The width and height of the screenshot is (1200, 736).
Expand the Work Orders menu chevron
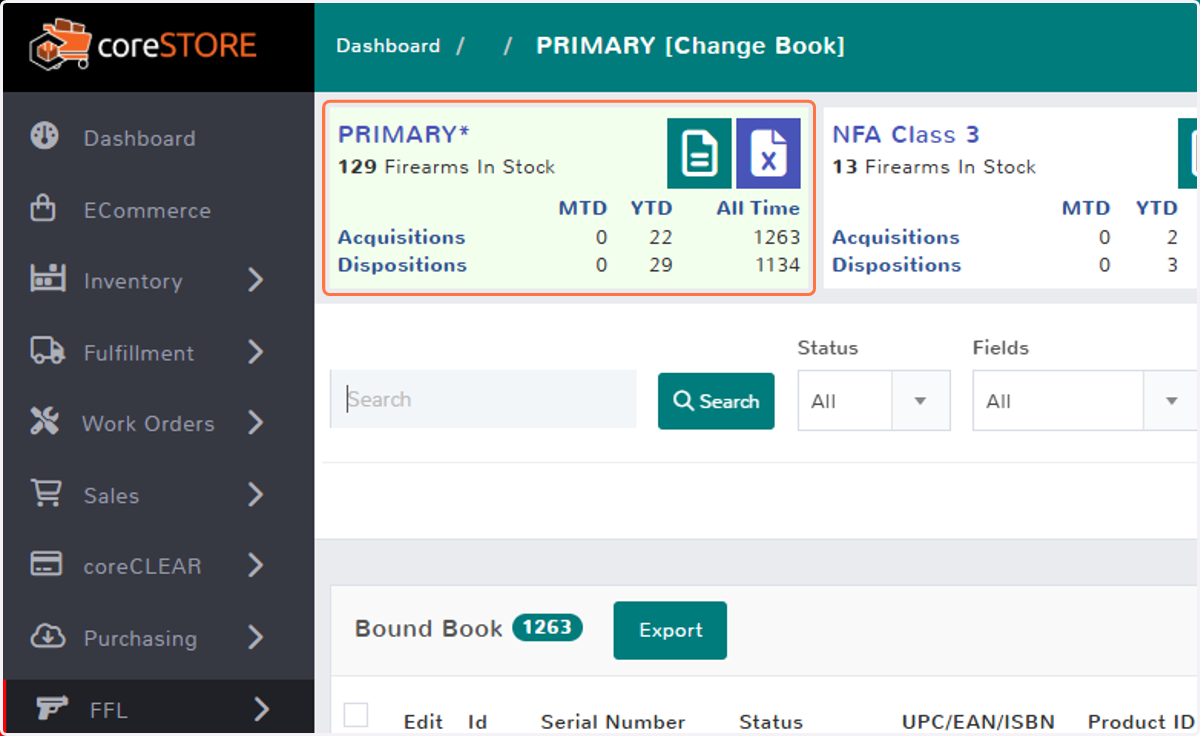tap(256, 423)
